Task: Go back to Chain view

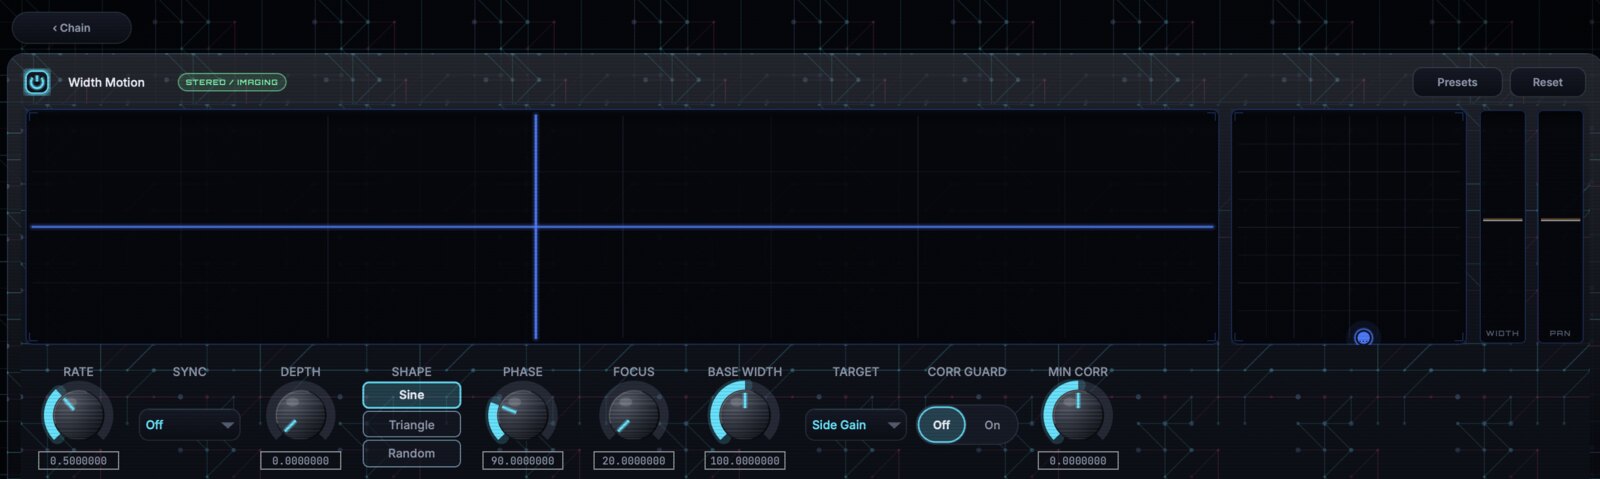Action: pyautogui.click(x=71, y=28)
